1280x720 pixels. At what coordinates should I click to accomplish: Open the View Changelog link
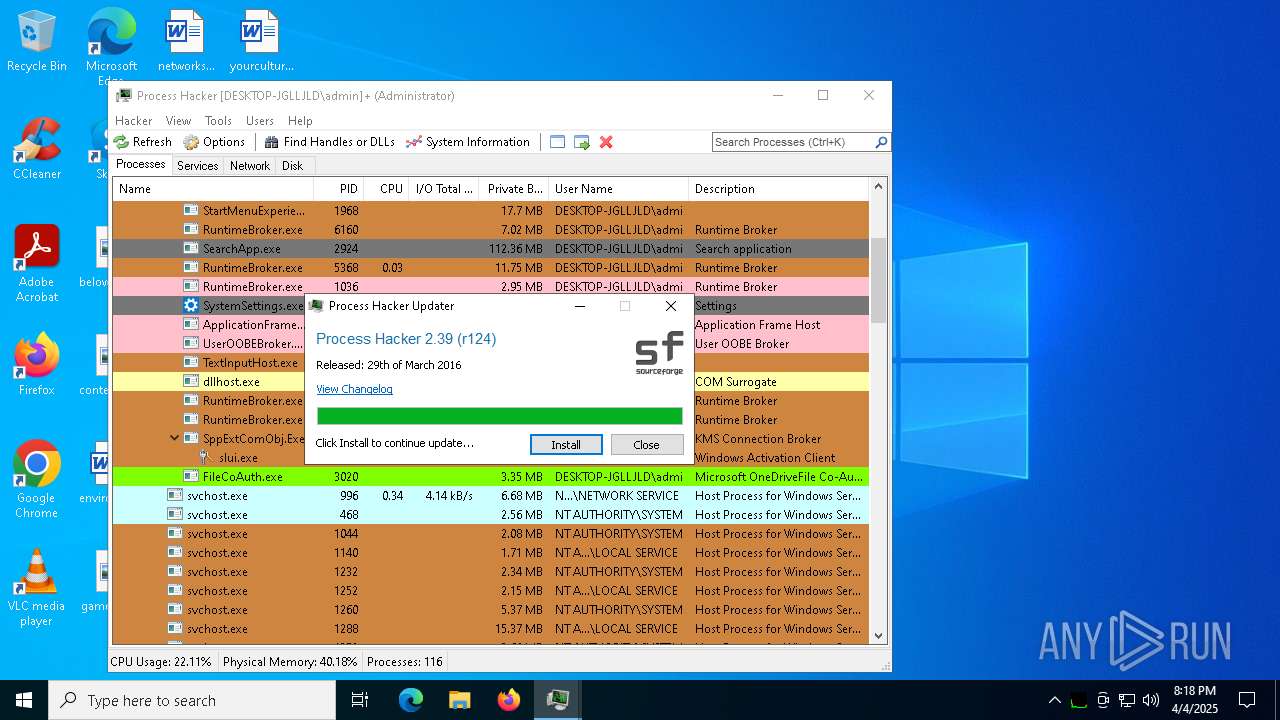(354, 389)
